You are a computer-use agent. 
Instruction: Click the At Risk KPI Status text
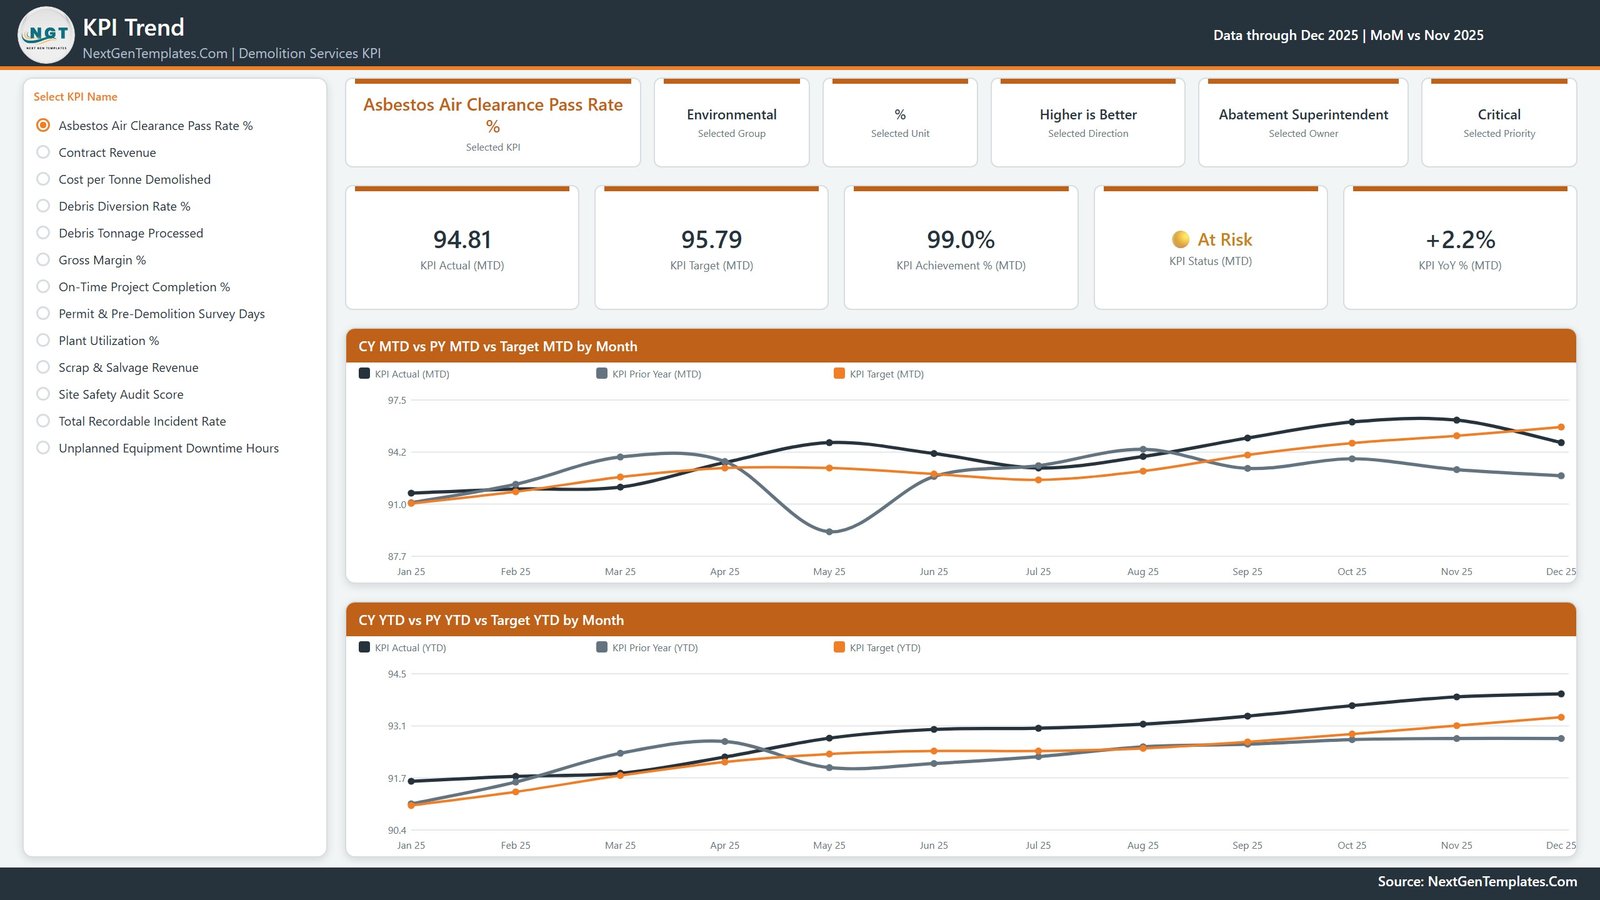(1224, 240)
